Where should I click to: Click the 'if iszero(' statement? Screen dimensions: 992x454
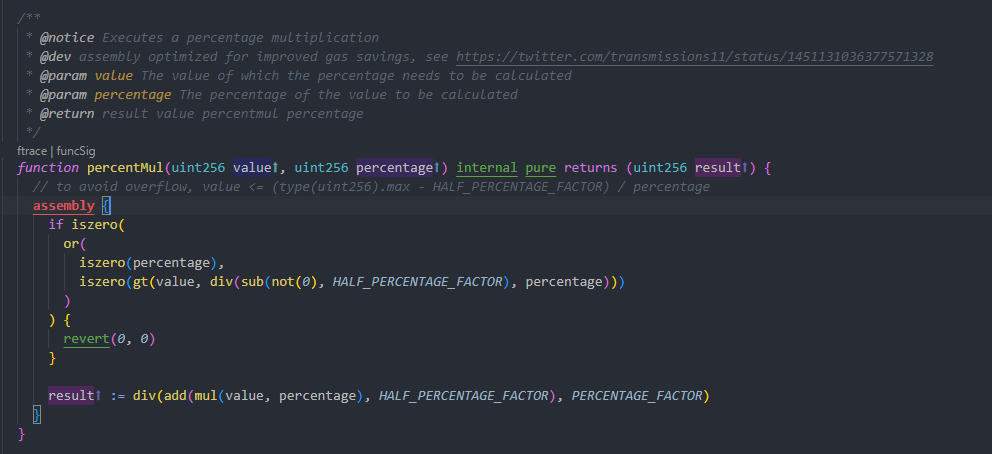tap(87, 225)
